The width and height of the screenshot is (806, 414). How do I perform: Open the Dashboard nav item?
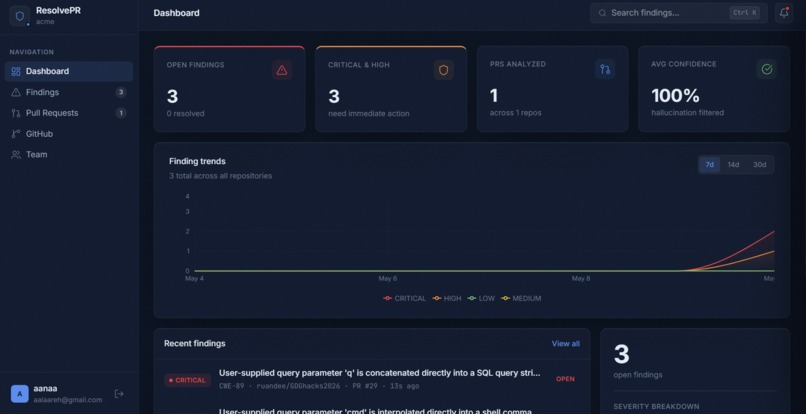point(68,71)
